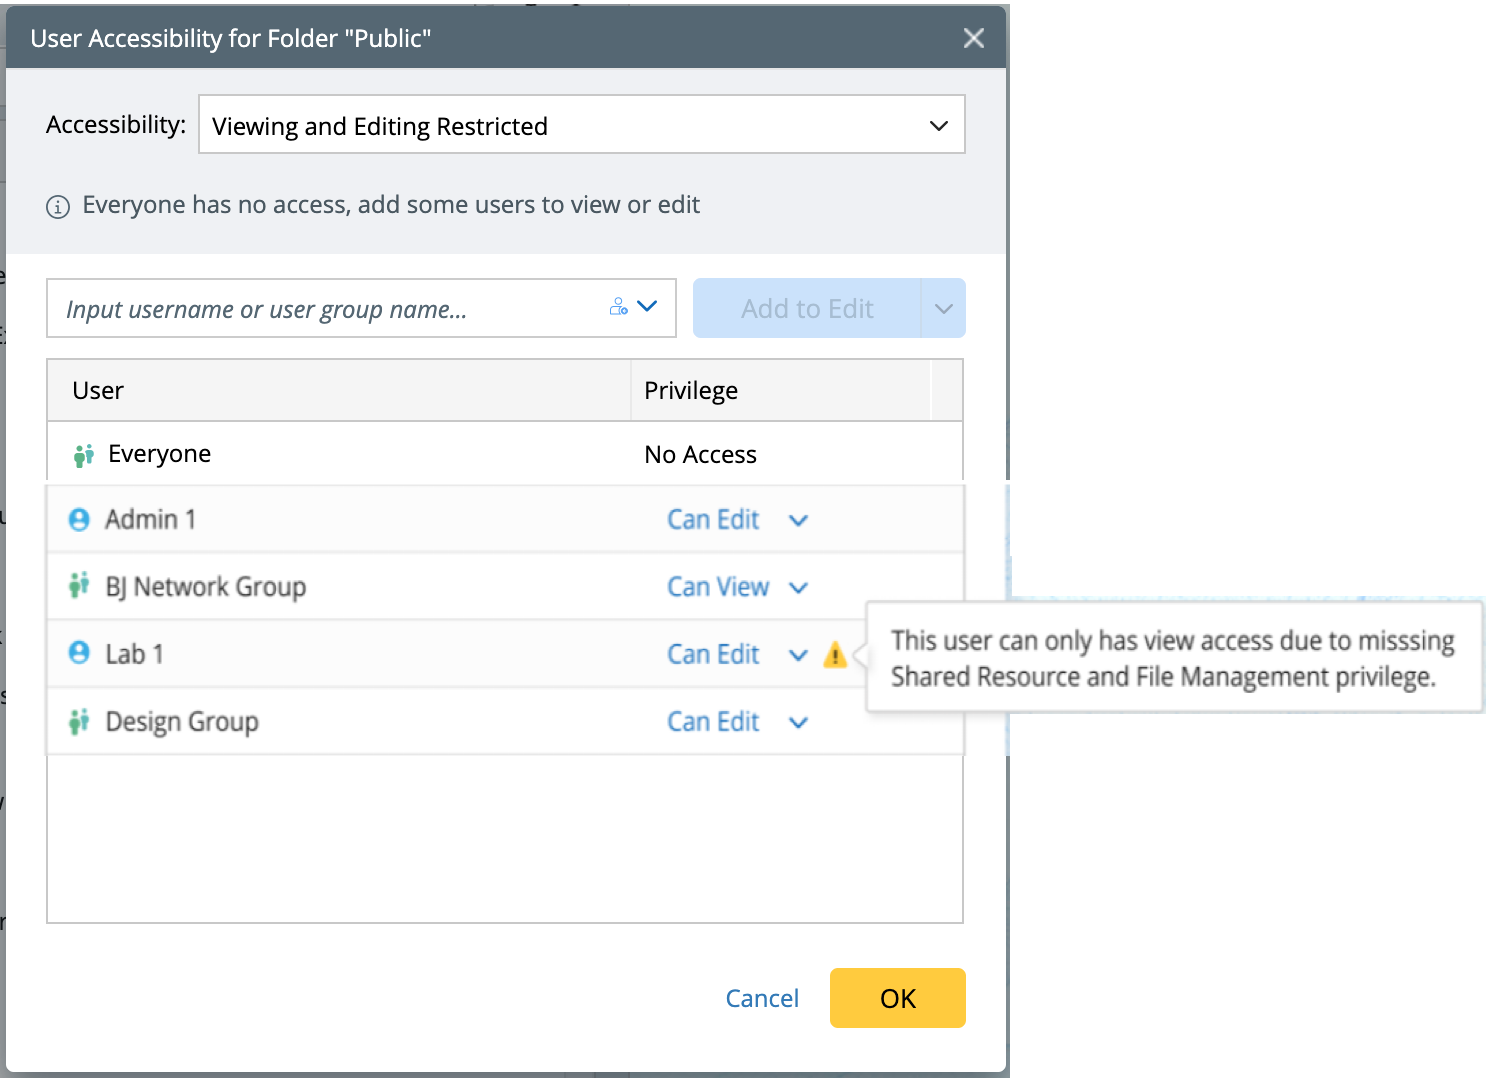The image size is (1486, 1084).
Task: Open the Add to Edit split arrow
Action: click(943, 308)
